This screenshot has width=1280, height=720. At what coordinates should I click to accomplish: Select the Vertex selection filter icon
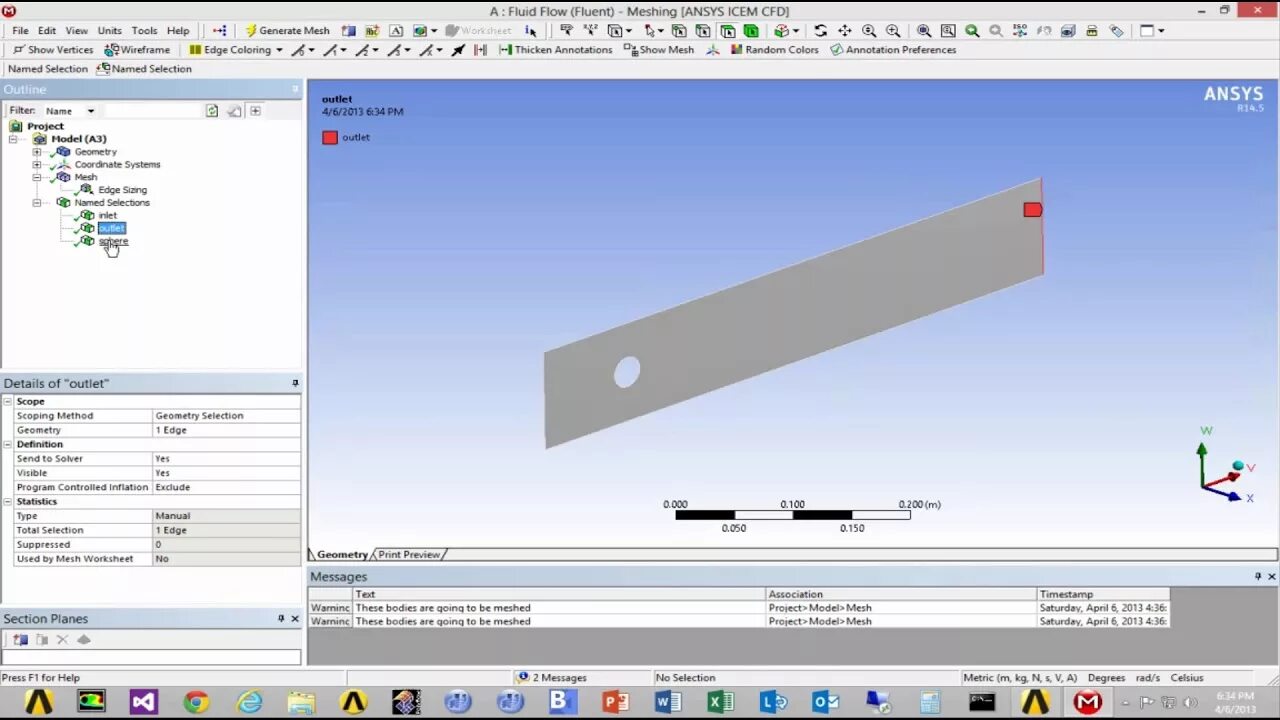tap(677, 30)
